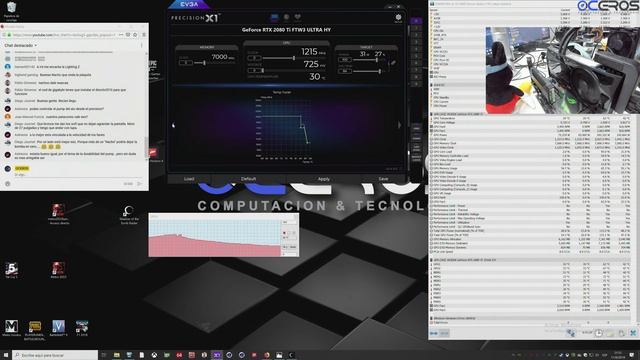Select the top-right fan curve node
This screenshot has height=360, width=640.
pyautogui.click(x=301, y=117)
